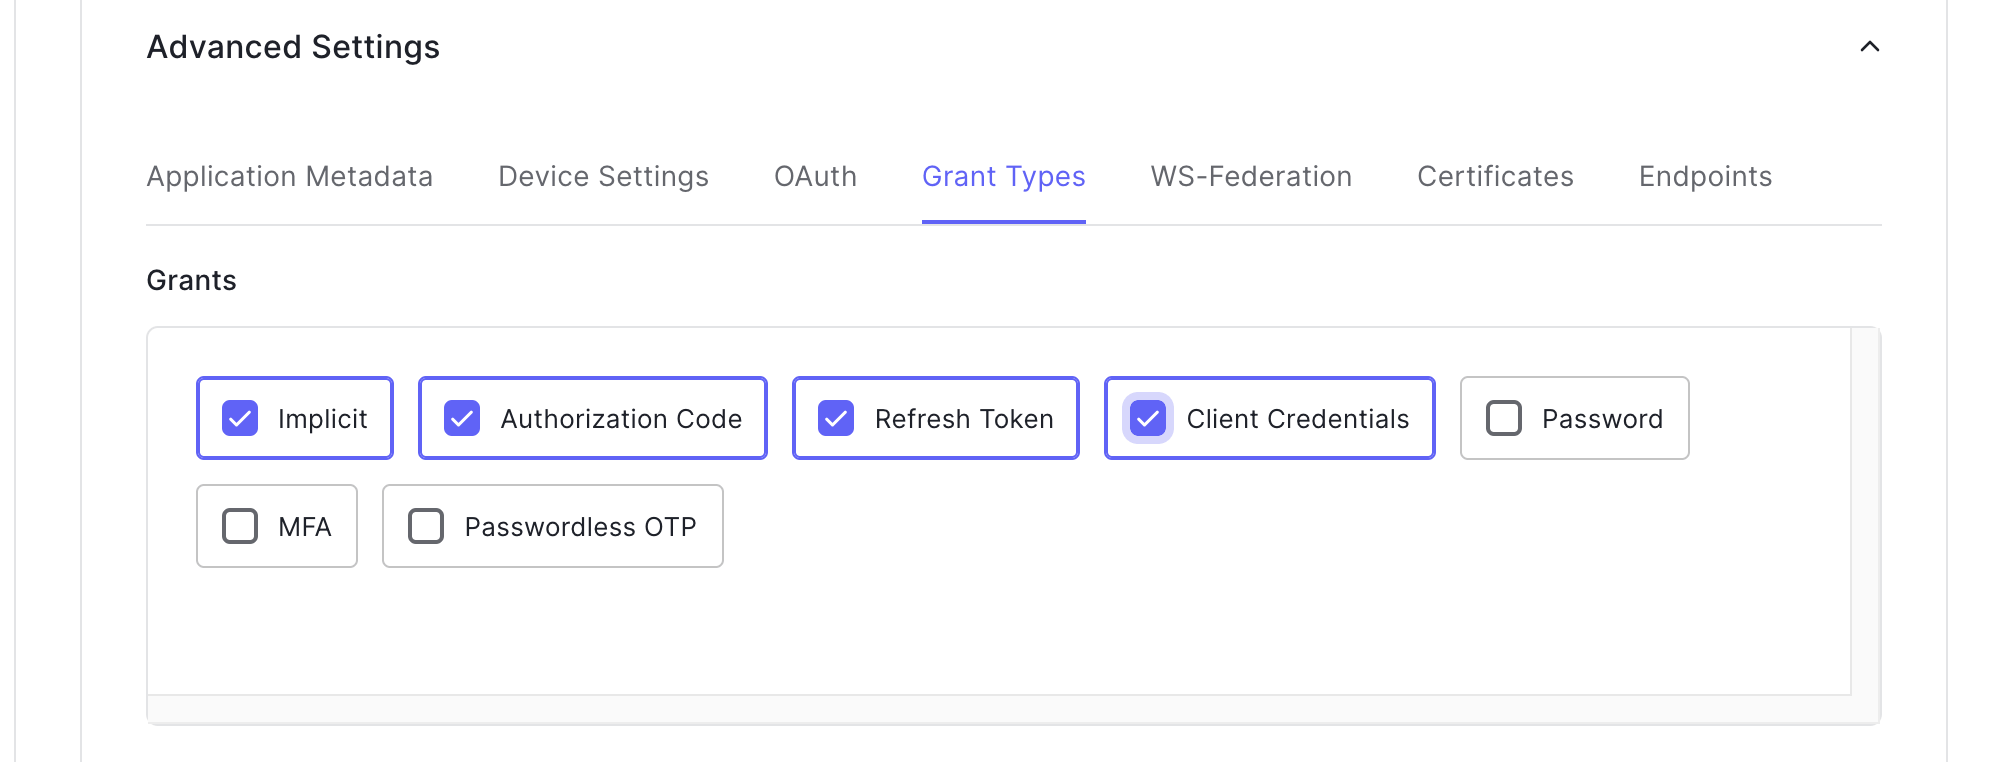The width and height of the screenshot is (2006, 762).
Task: Select the Grant Types tab
Action: tap(1003, 176)
